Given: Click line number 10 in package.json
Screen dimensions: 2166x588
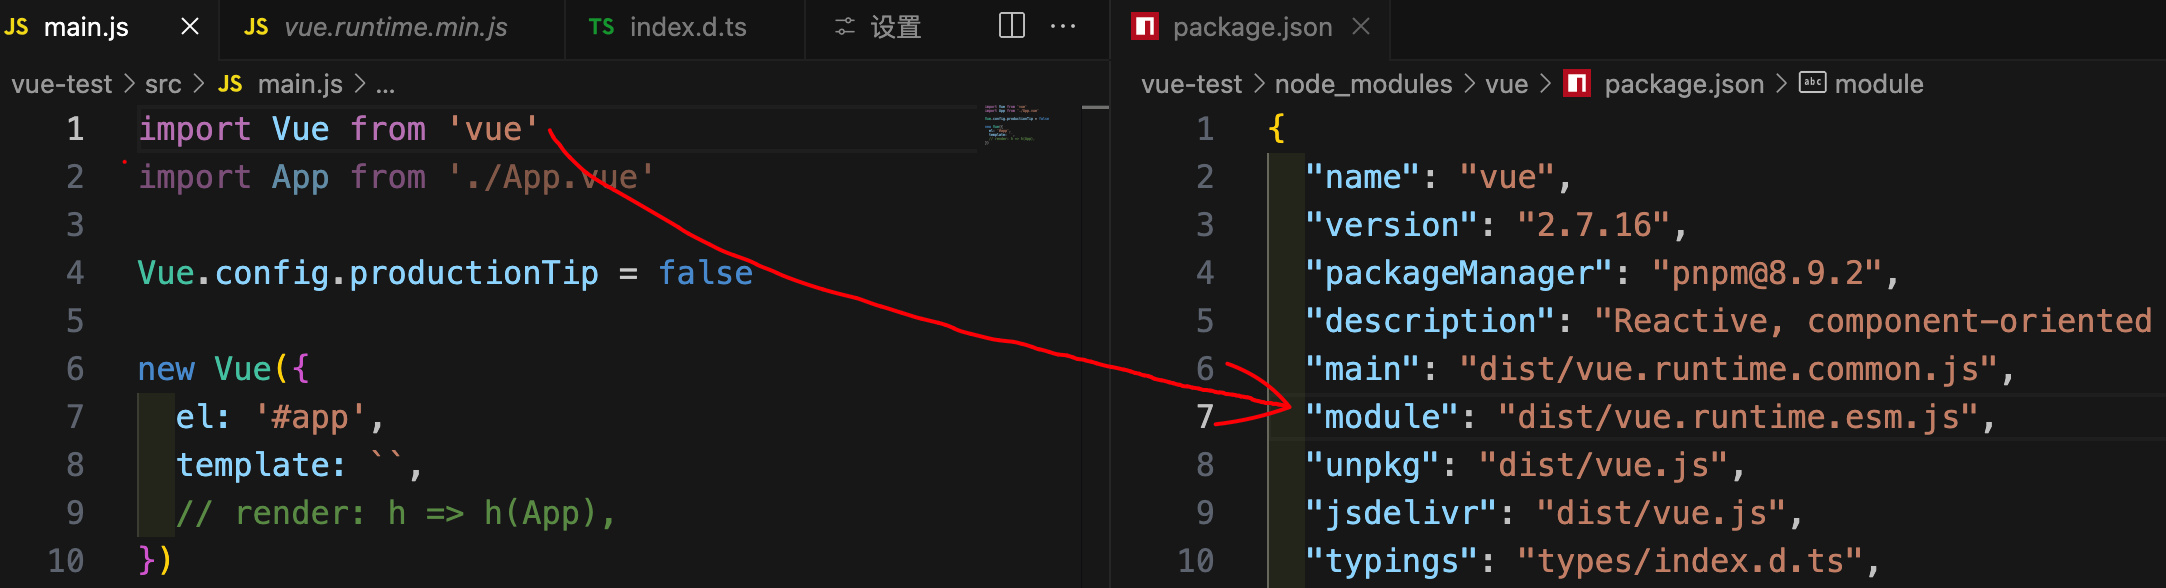Looking at the screenshot, I should tap(1195, 561).
